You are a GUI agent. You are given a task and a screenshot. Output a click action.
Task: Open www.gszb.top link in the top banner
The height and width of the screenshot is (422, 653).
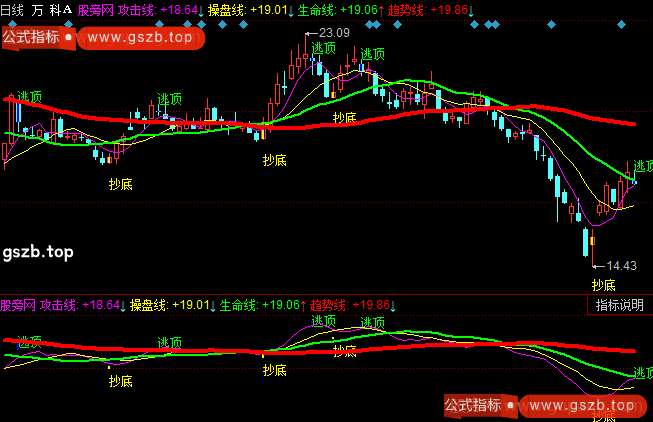coord(139,37)
